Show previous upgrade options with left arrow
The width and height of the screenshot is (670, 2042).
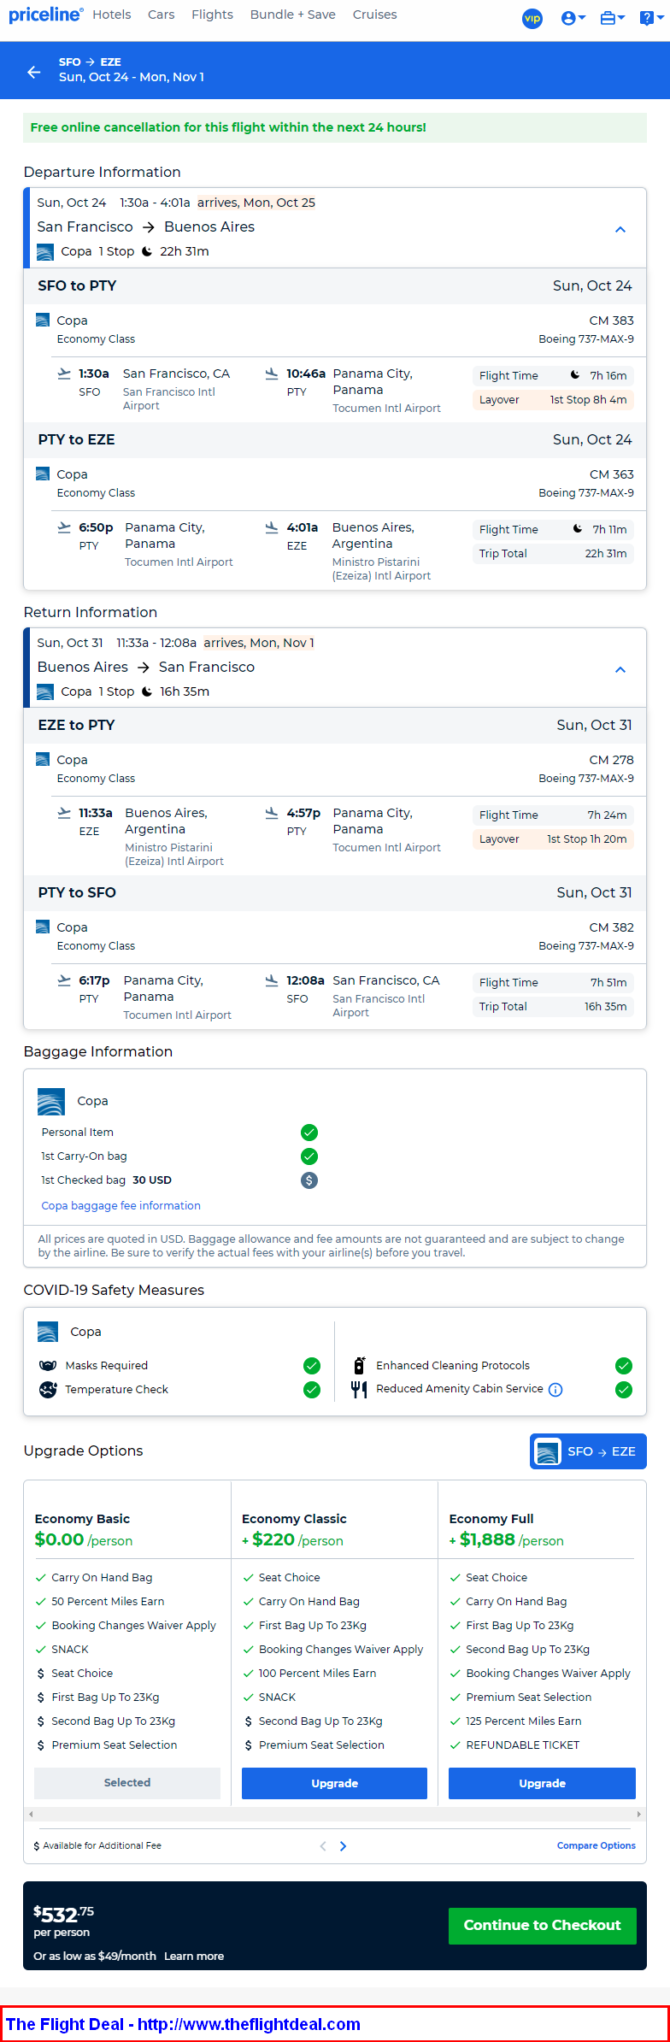click(323, 1846)
